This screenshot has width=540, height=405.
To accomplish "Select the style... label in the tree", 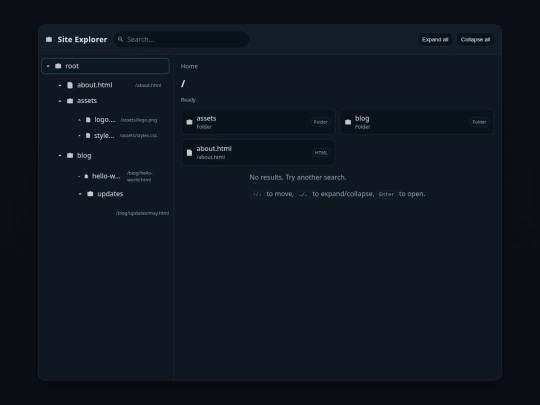I will (x=104, y=135).
